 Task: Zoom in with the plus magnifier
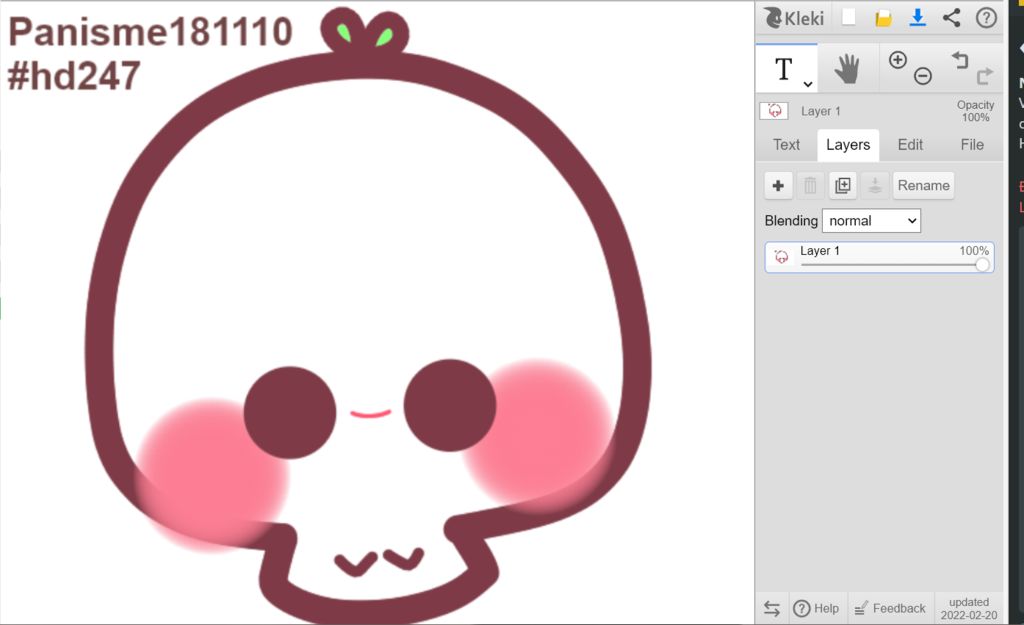coord(898,60)
